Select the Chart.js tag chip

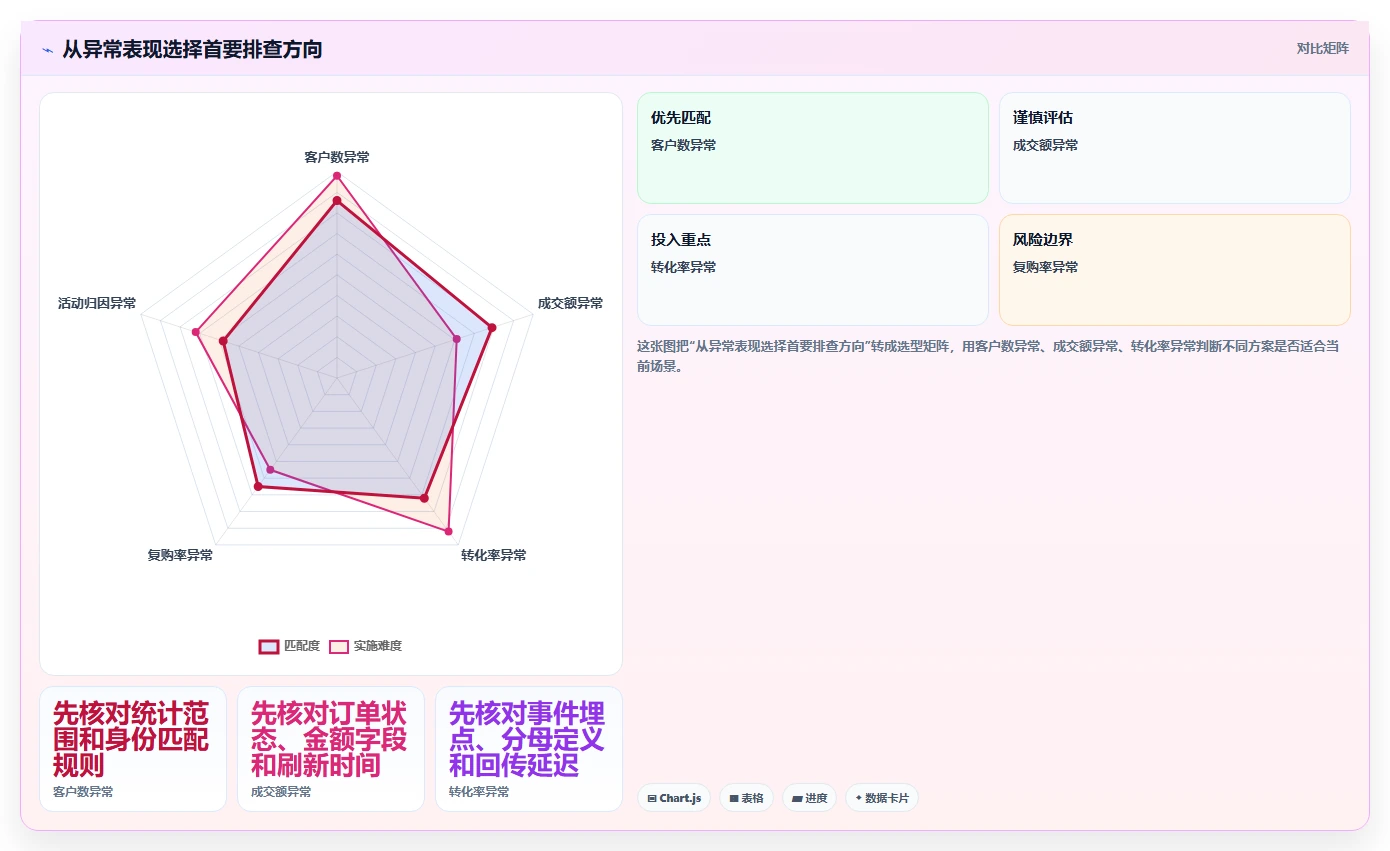tap(675, 798)
